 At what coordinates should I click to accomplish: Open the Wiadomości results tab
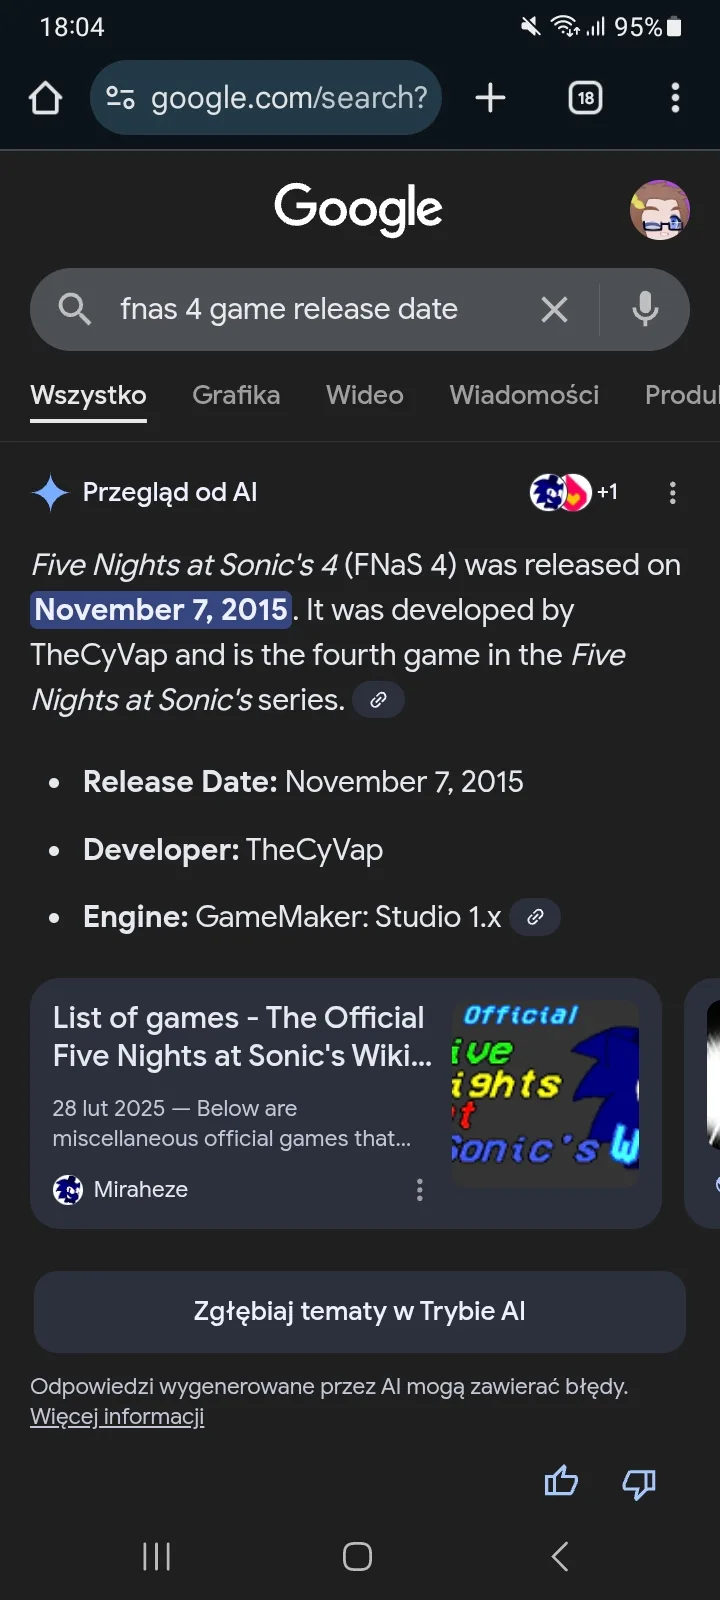[524, 395]
